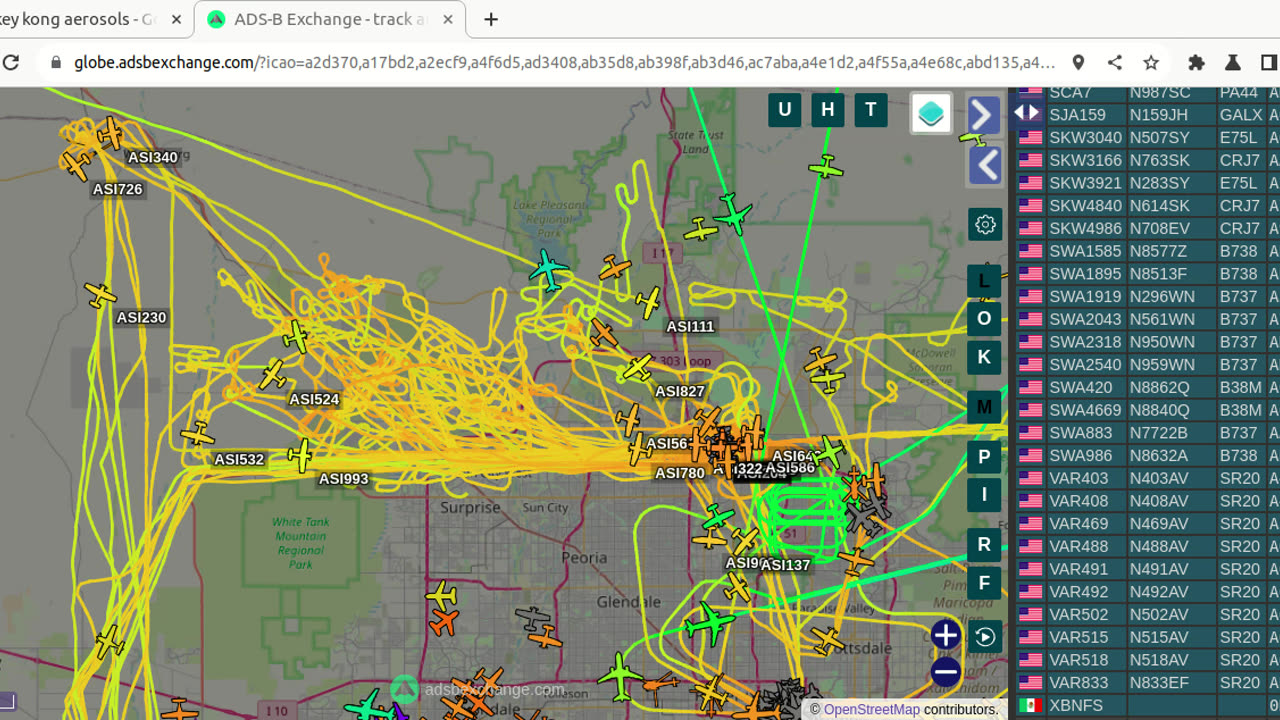Zoom in on the map with plus button
This screenshot has height=720, width=1280.
945,635
